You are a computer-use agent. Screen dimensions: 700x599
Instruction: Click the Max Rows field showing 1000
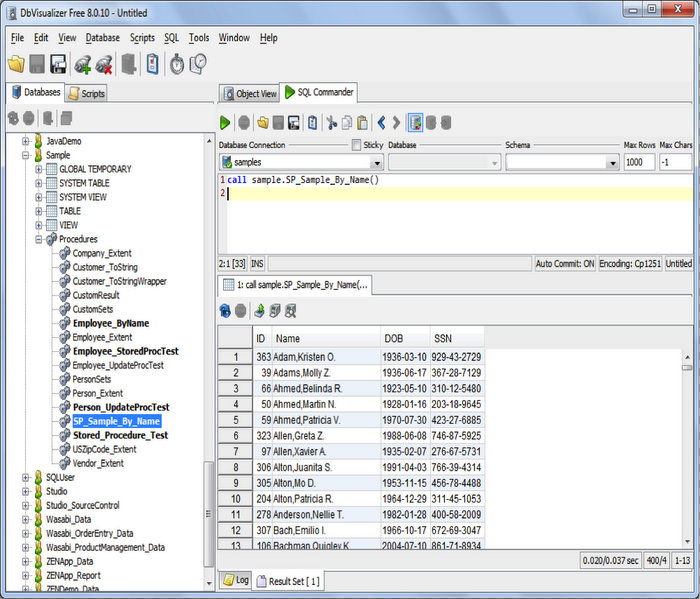[639, 162]
